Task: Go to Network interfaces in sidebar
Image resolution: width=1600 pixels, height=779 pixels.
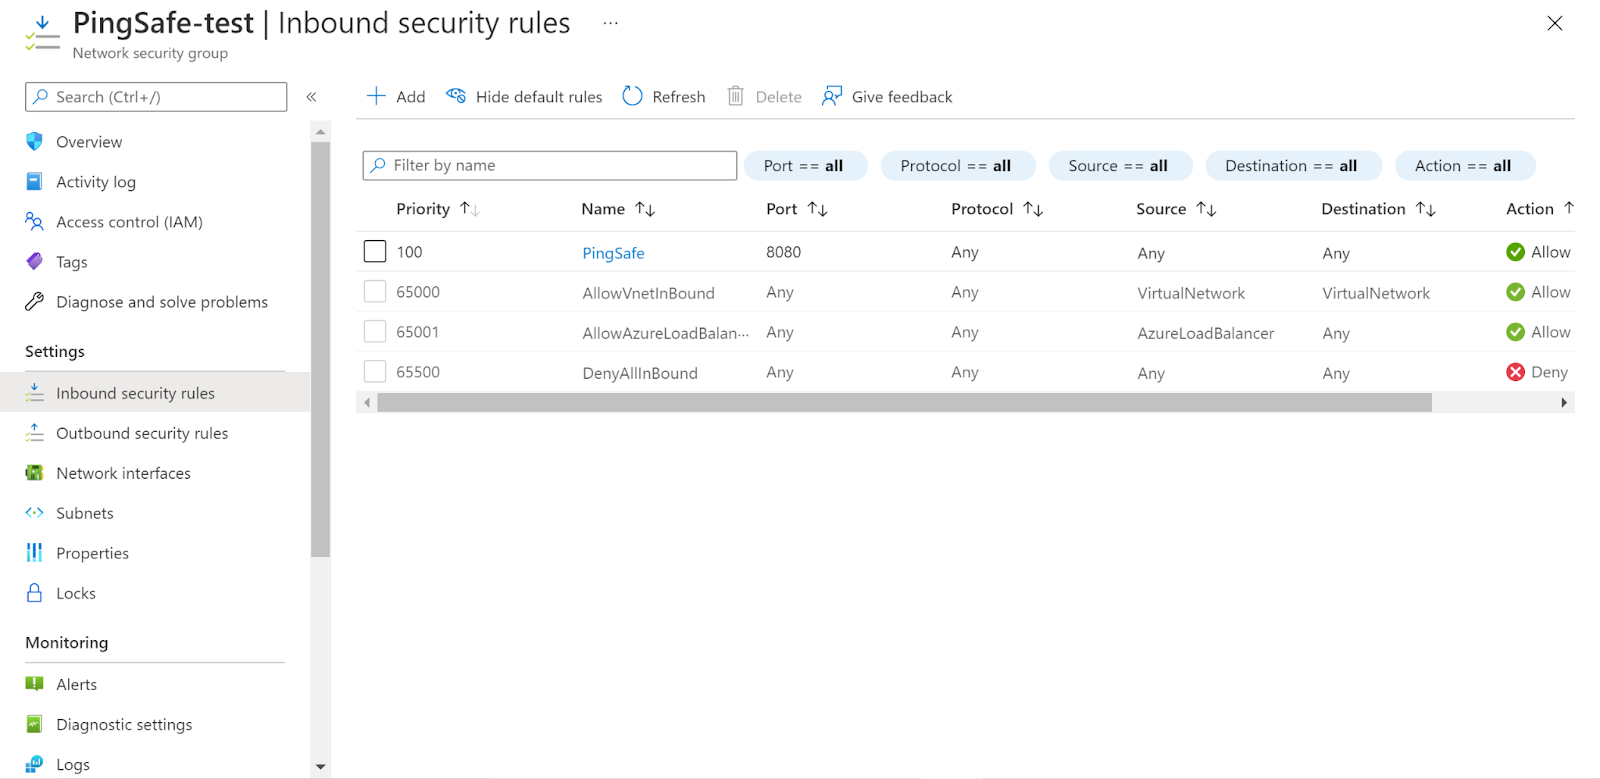Action: (x=123, y=473)
